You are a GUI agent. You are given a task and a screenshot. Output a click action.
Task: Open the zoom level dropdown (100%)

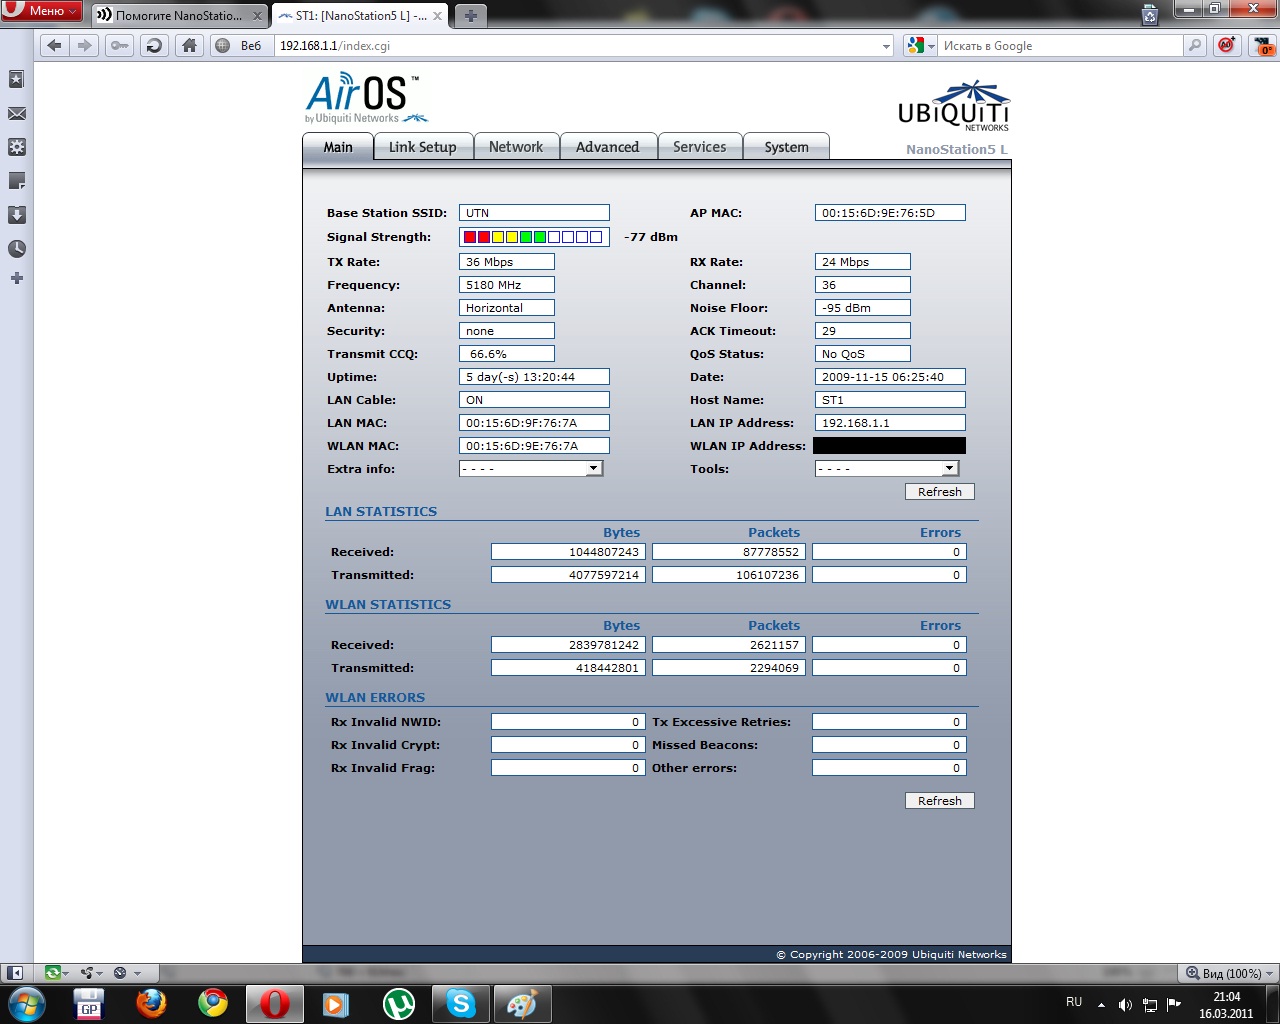coord(1230,973)
